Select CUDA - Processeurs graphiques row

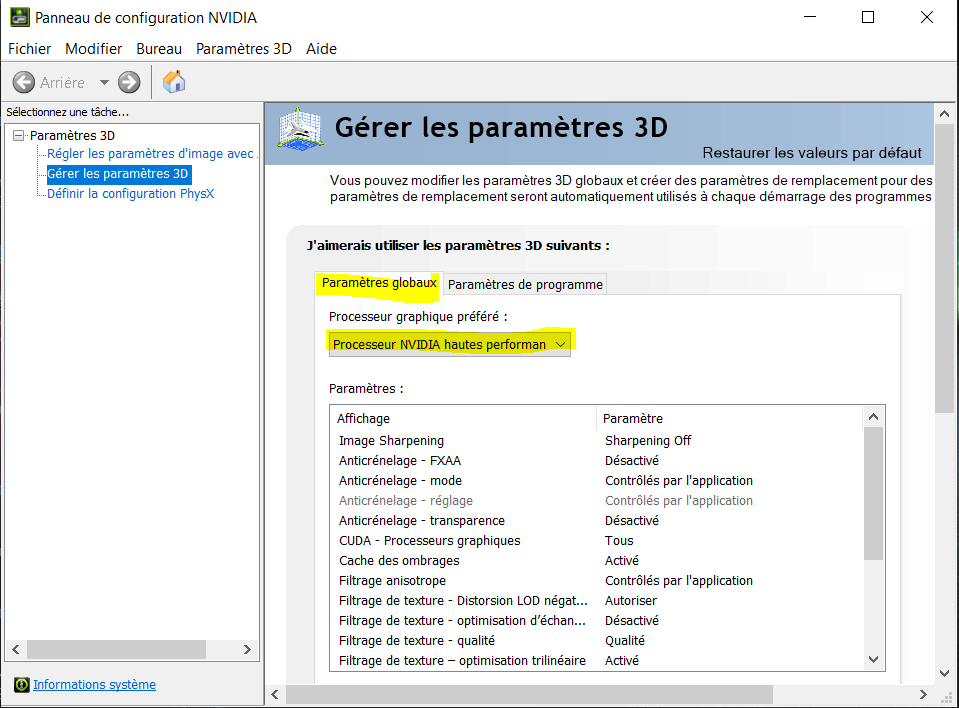coord(598,541)
